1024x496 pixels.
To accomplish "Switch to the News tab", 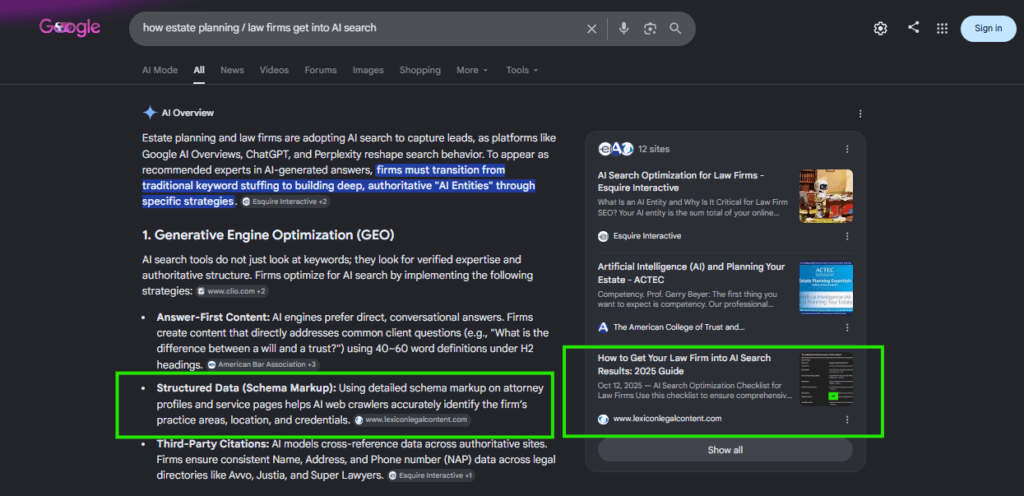I will click(232, 70).
